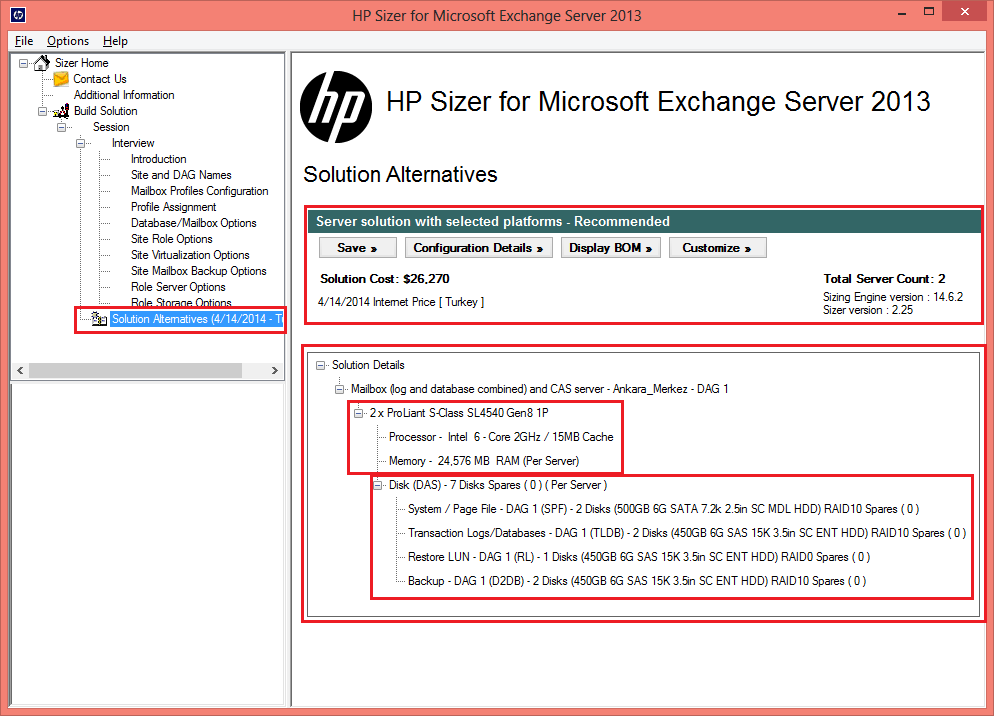Select the Backup DAG 1 (D2DB) row
This screenshot has height=716, width=994.
(x=636, y=581)
